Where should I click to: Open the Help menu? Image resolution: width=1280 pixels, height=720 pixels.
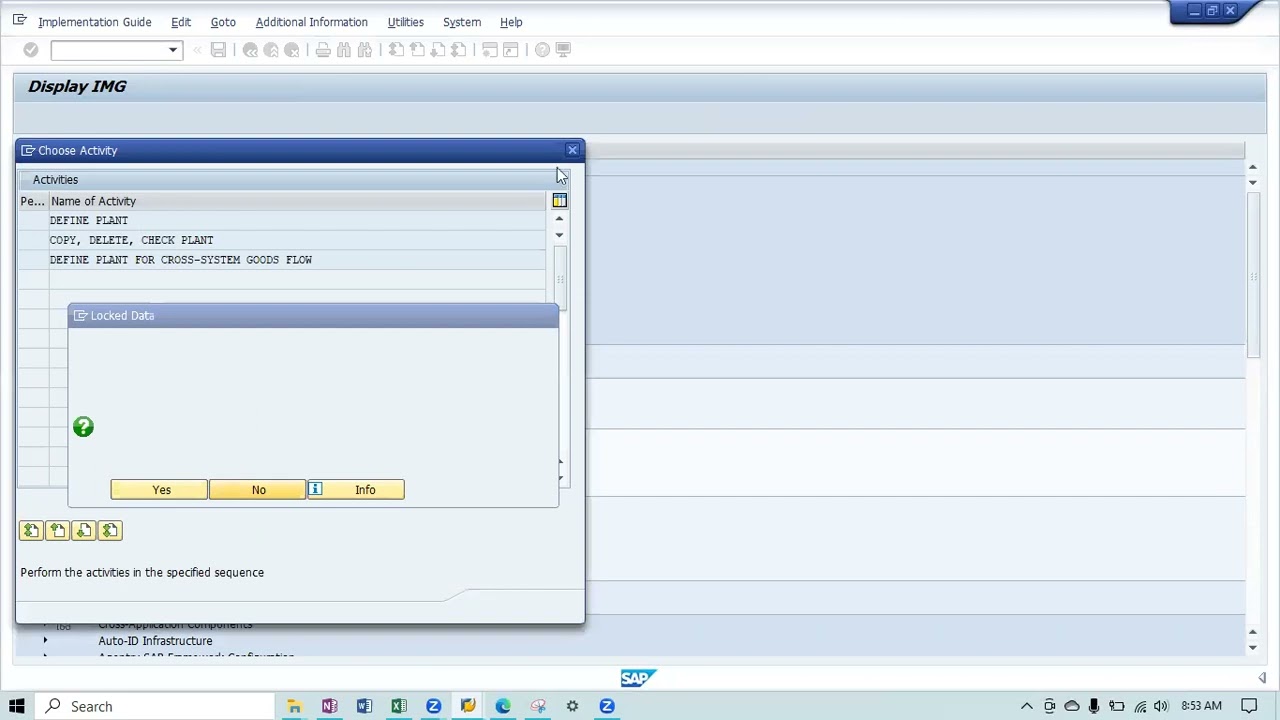[x=511, y=22]
